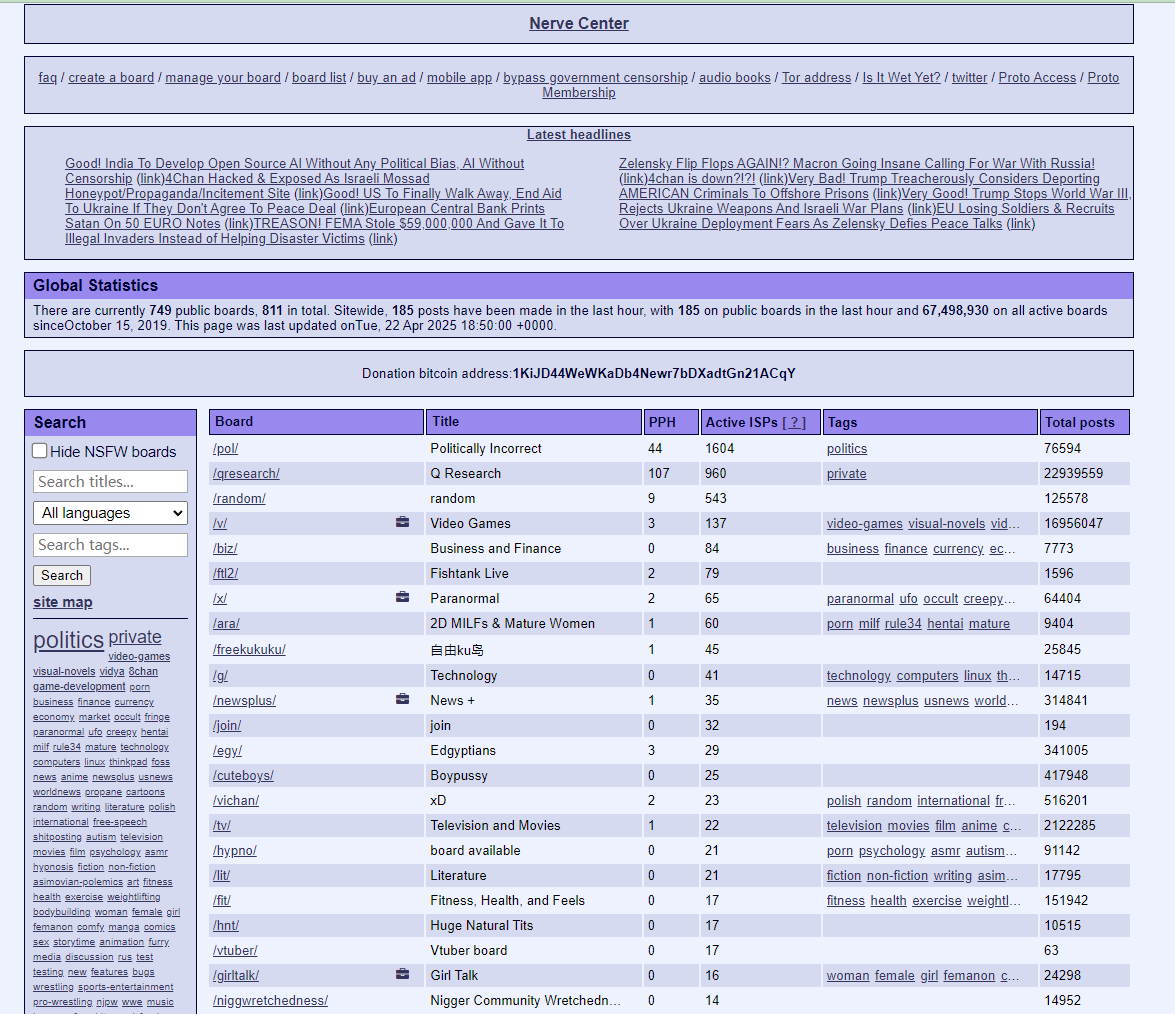This screenshot has width=1175, height=1014.
Task: Click the large politics tag in the sidebar
Action: (x=68, y=640)
